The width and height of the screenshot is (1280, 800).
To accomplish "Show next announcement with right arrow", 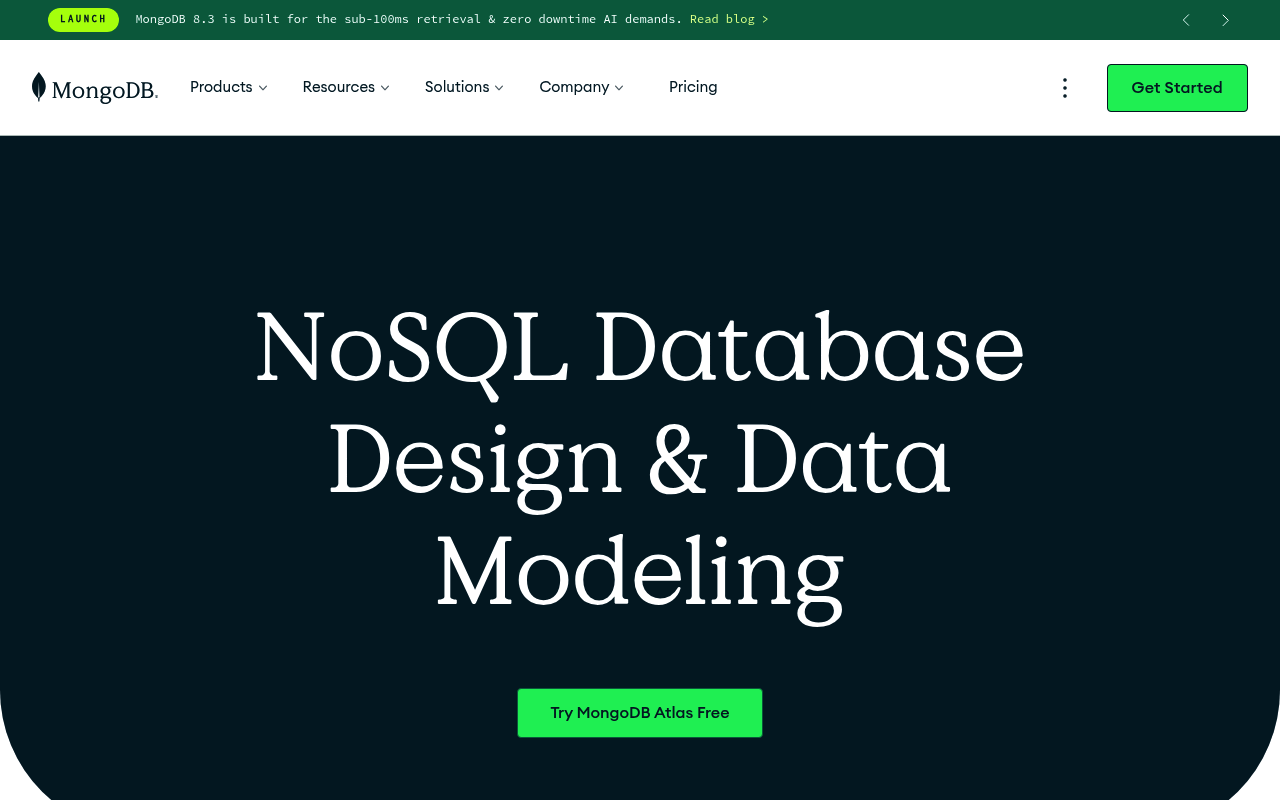I will (x=1225, y=20).
